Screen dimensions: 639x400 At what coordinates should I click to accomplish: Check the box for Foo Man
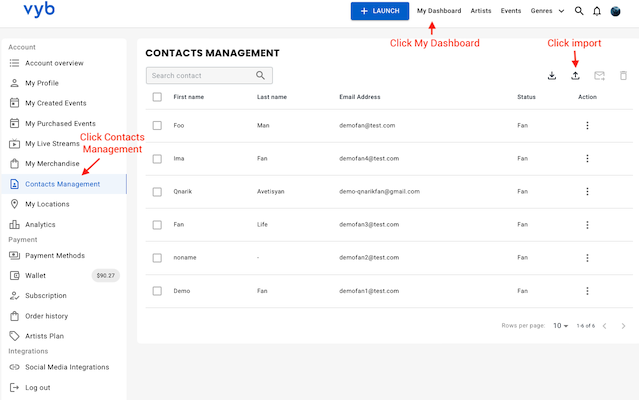(157, 125)
